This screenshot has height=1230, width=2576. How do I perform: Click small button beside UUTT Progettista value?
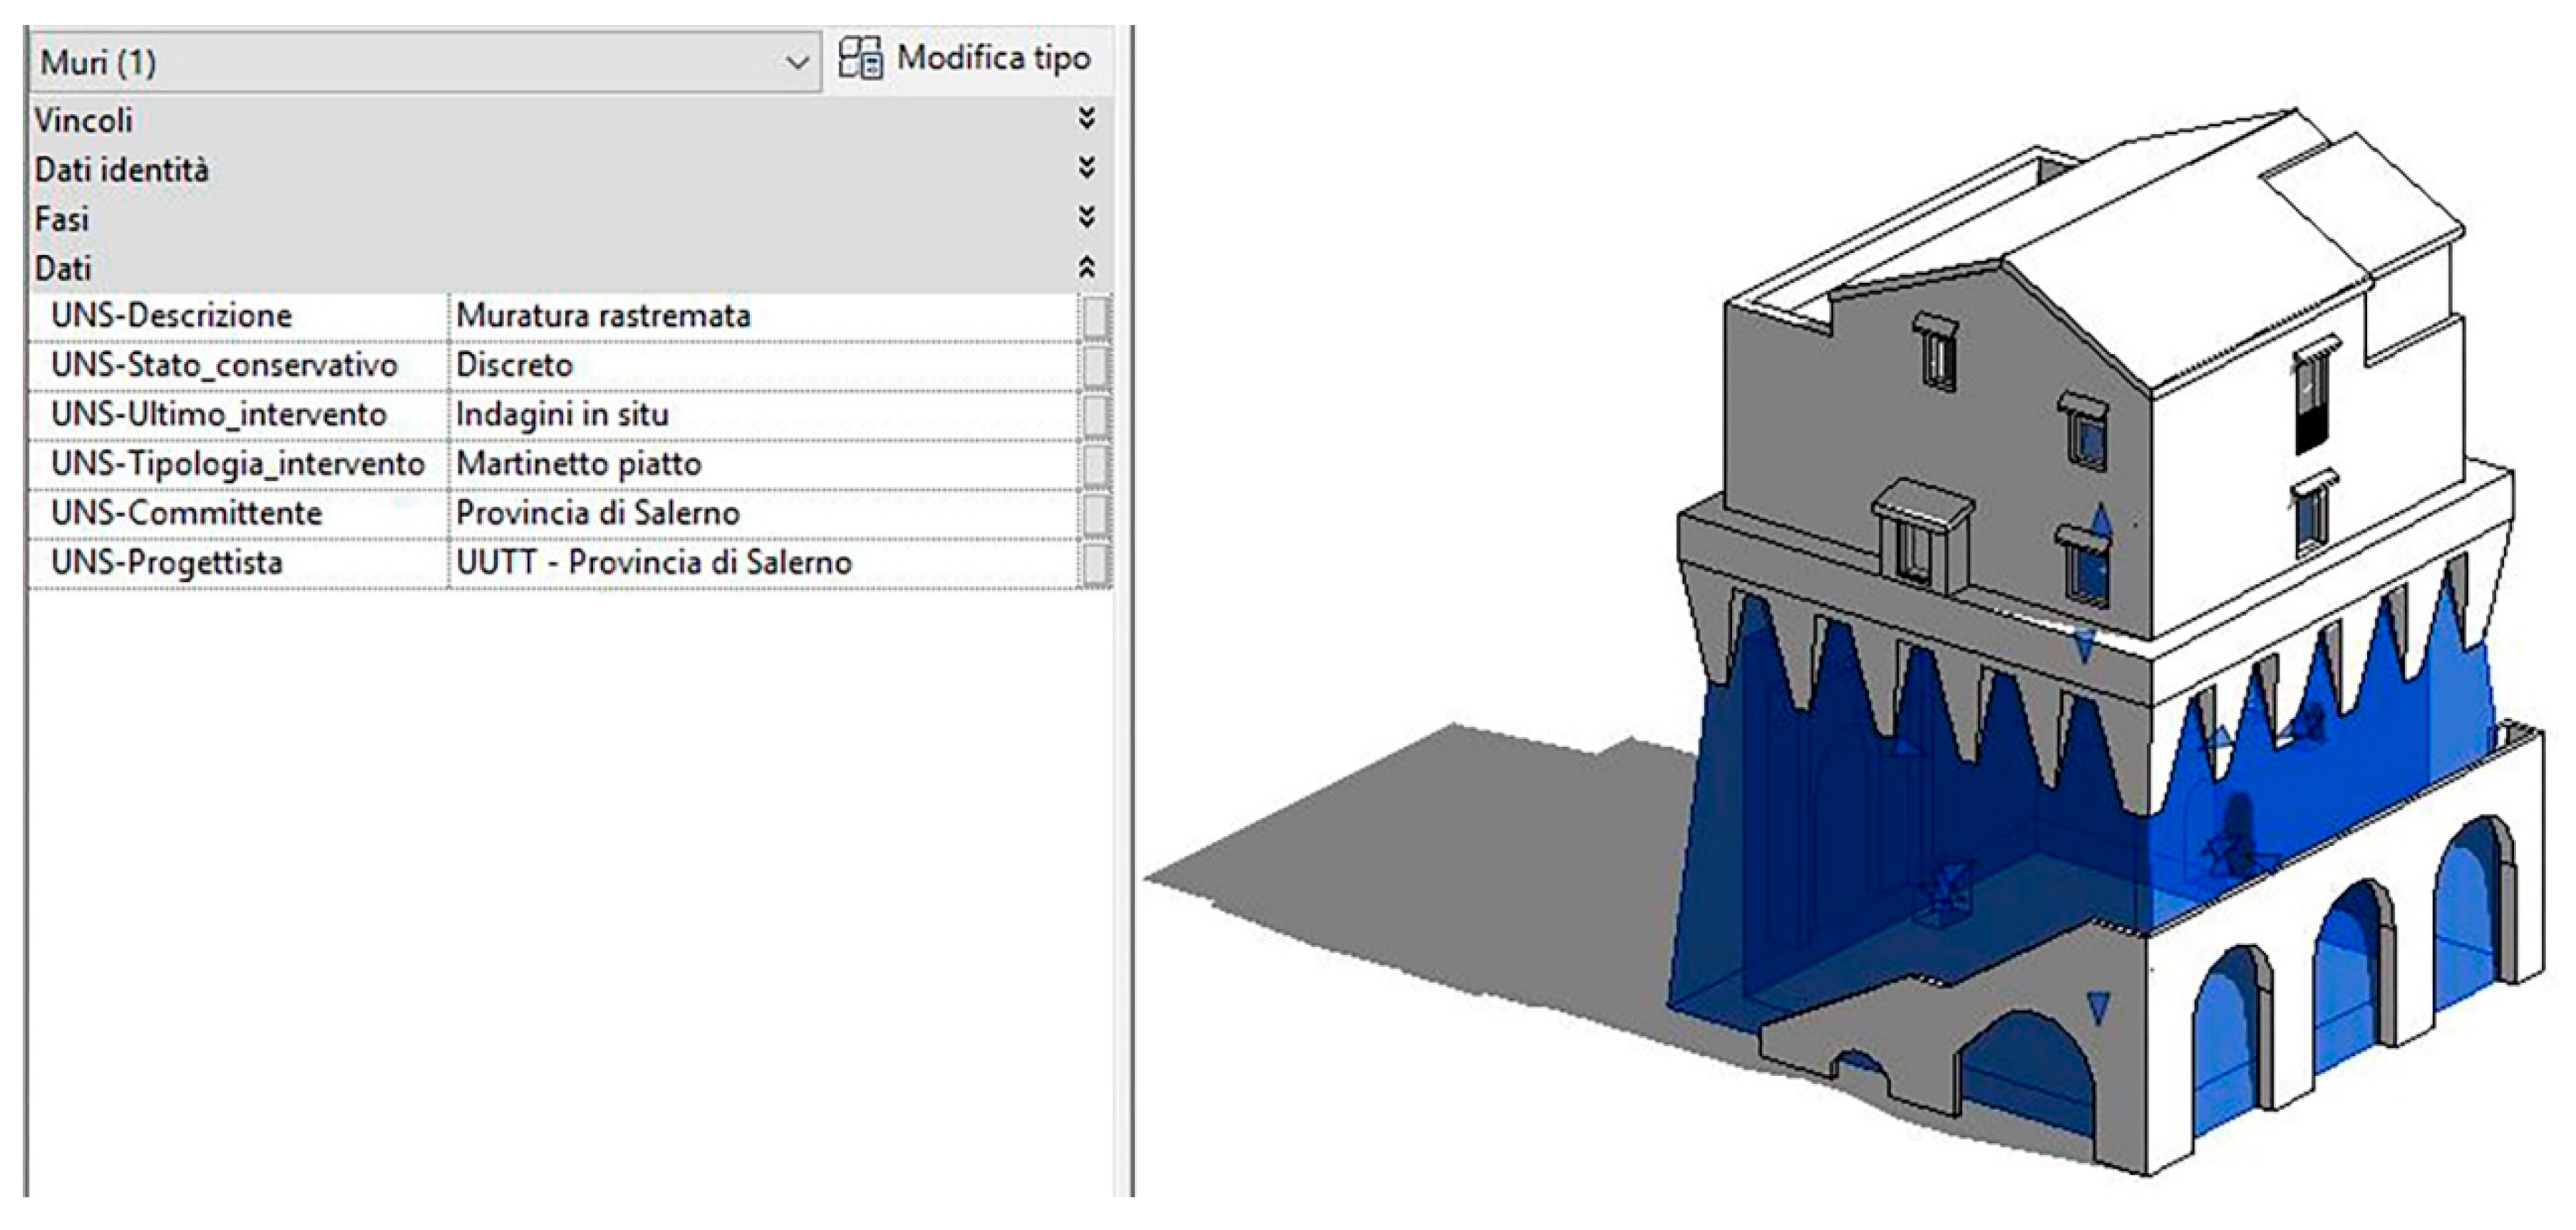coord(1095,563)
